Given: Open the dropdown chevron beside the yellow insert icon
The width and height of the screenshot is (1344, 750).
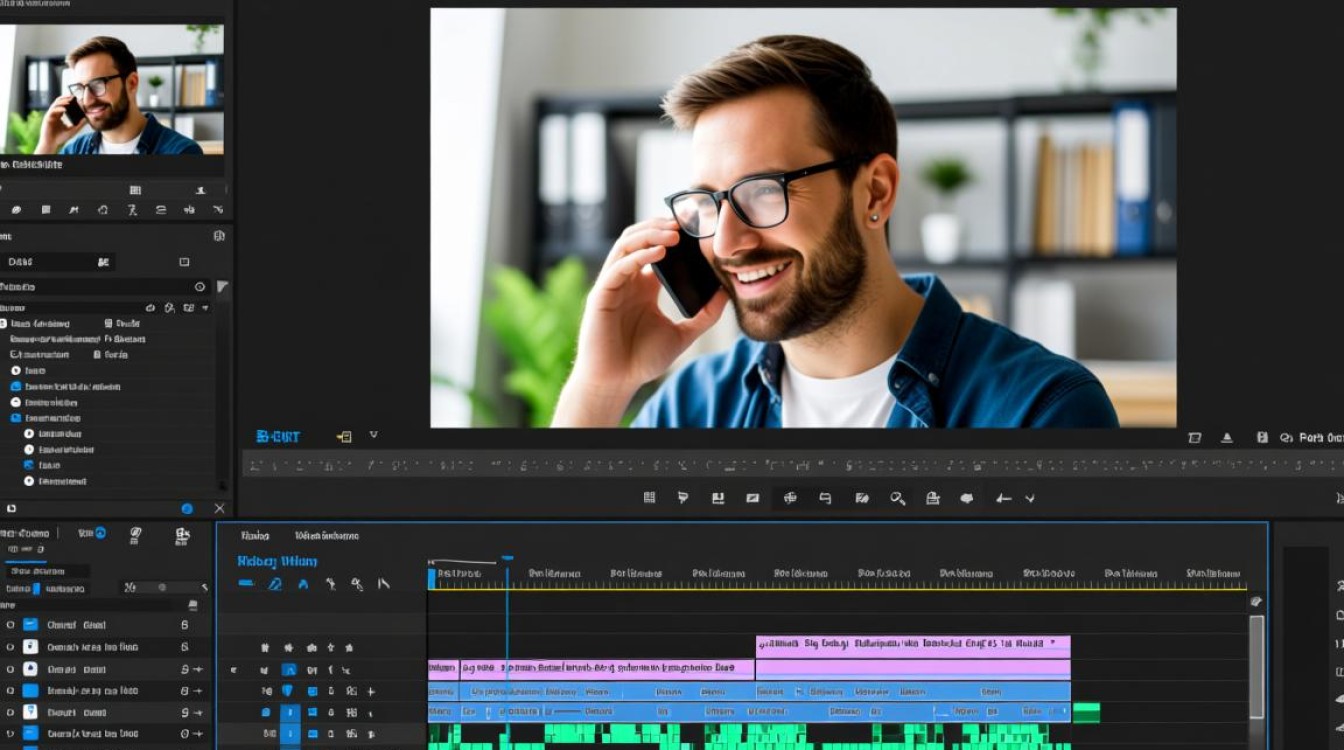Looking at the screenshot, I should (x=373, y=436).
